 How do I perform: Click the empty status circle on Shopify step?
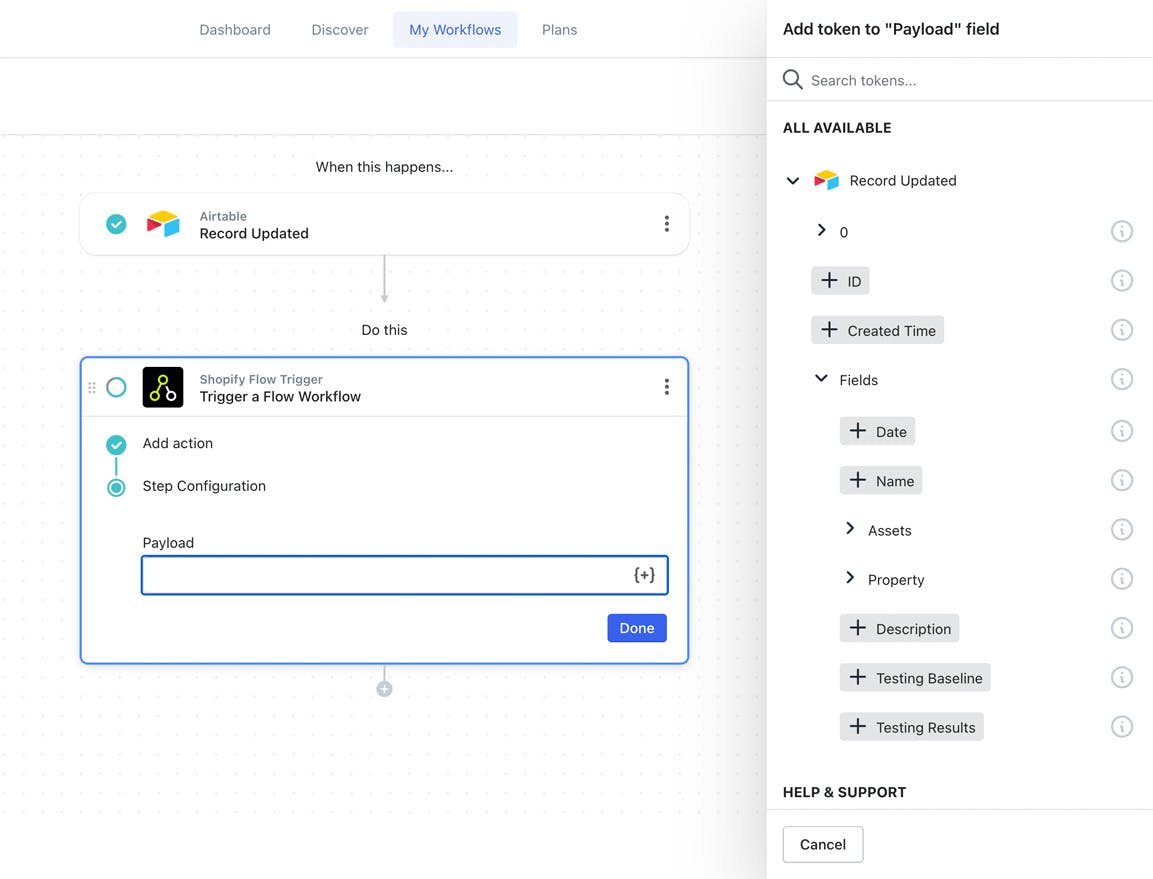tap(116, 387)
